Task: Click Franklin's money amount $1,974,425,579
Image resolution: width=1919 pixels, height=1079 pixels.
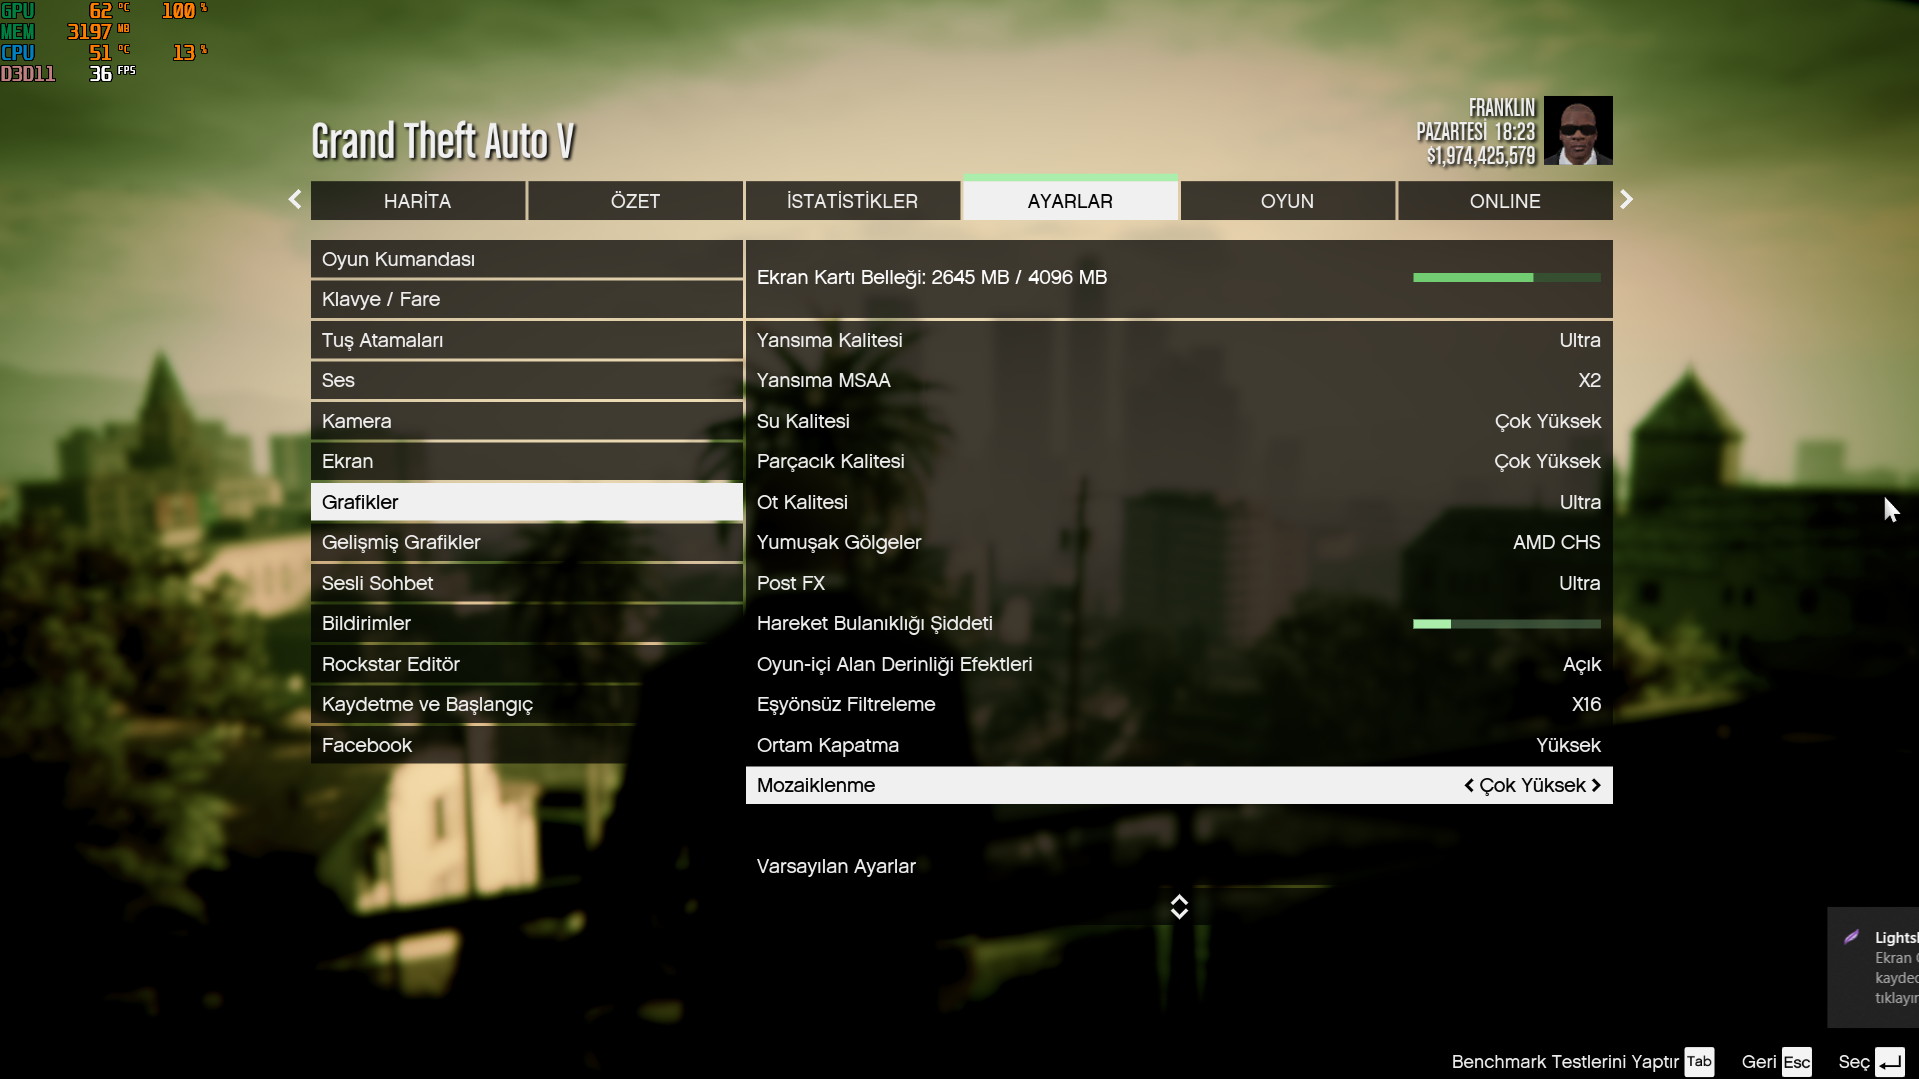Action: click(1480, 156)
